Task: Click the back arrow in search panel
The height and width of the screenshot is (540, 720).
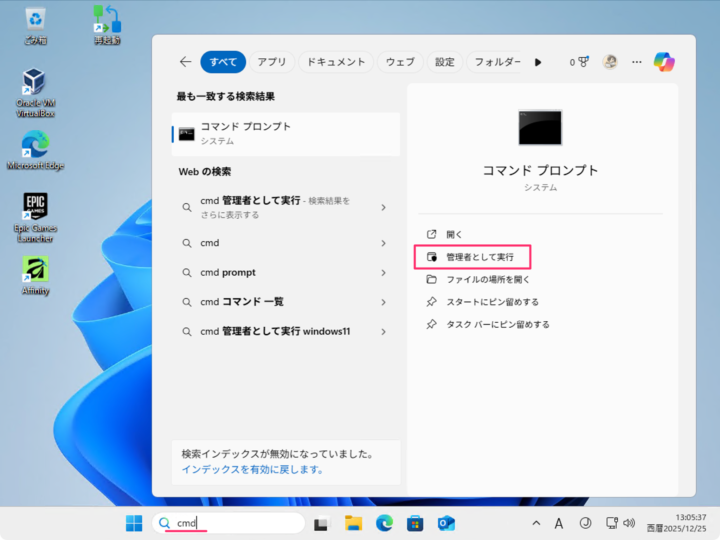Action: pyautogui.click(x=185, y=62)
